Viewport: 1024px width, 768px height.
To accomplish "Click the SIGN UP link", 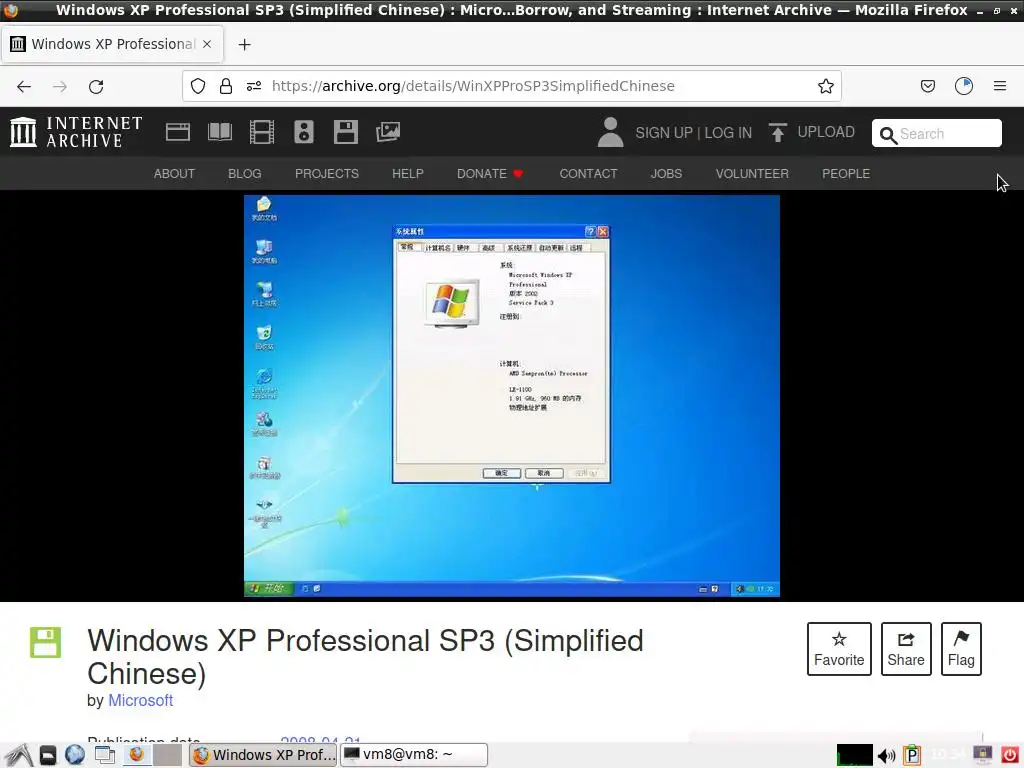I will (664, 133).
